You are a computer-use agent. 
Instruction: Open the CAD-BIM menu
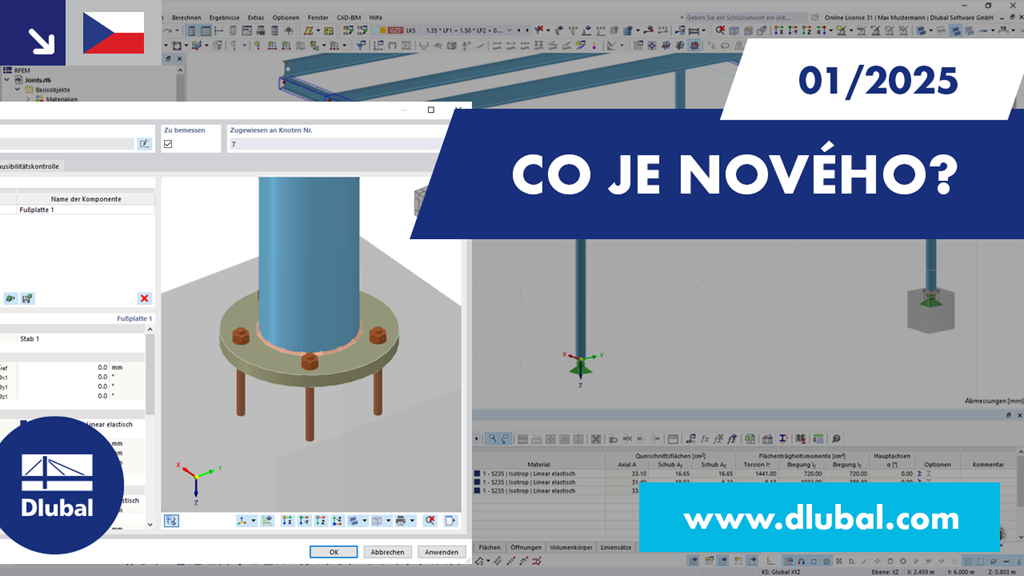(349, 18)
